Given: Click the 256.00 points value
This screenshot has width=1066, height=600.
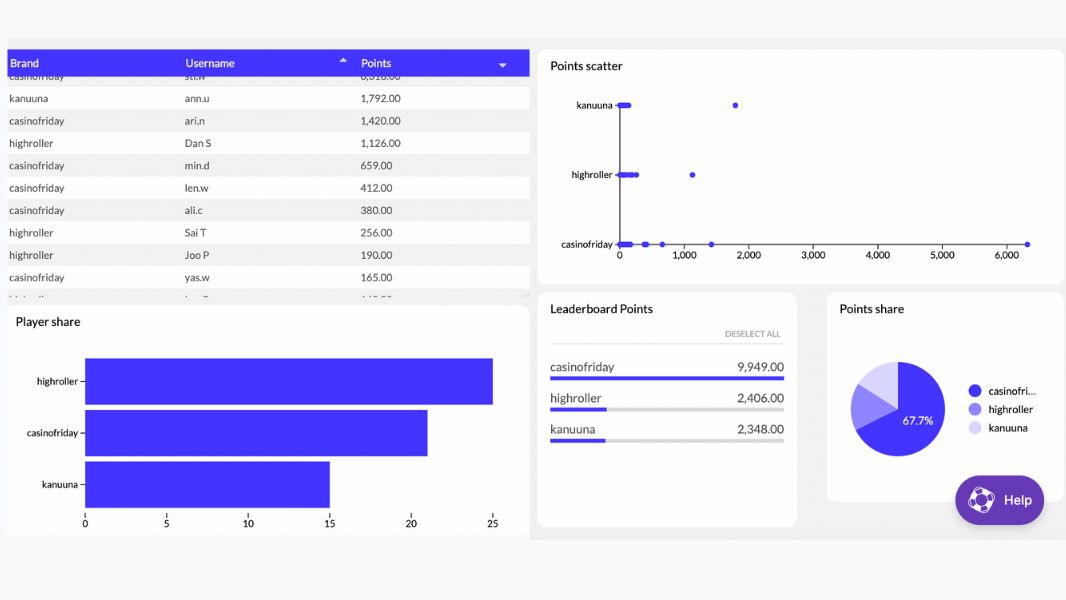Looking at the screenshot, I should click(x=377, y=233).
